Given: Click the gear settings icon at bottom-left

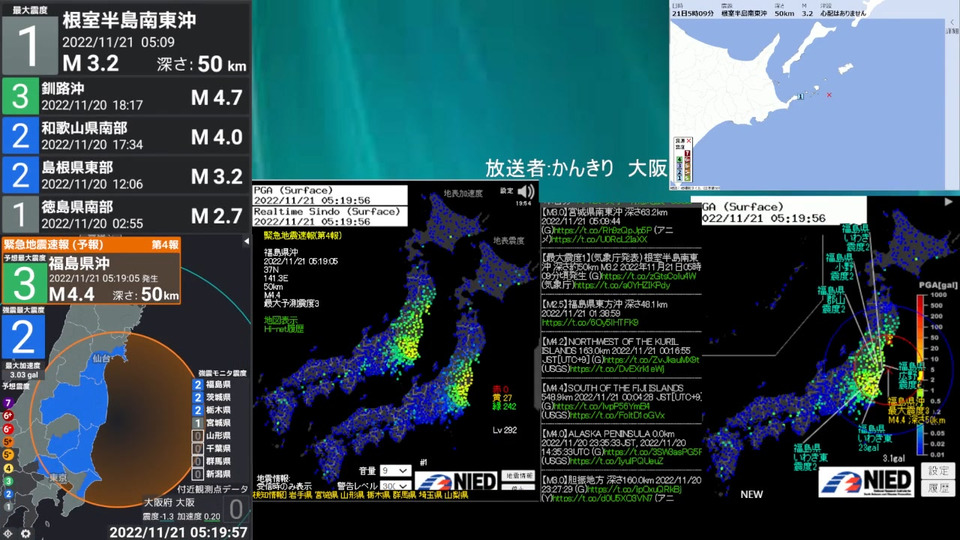Looking at the screenshot, I should (25, 533).
